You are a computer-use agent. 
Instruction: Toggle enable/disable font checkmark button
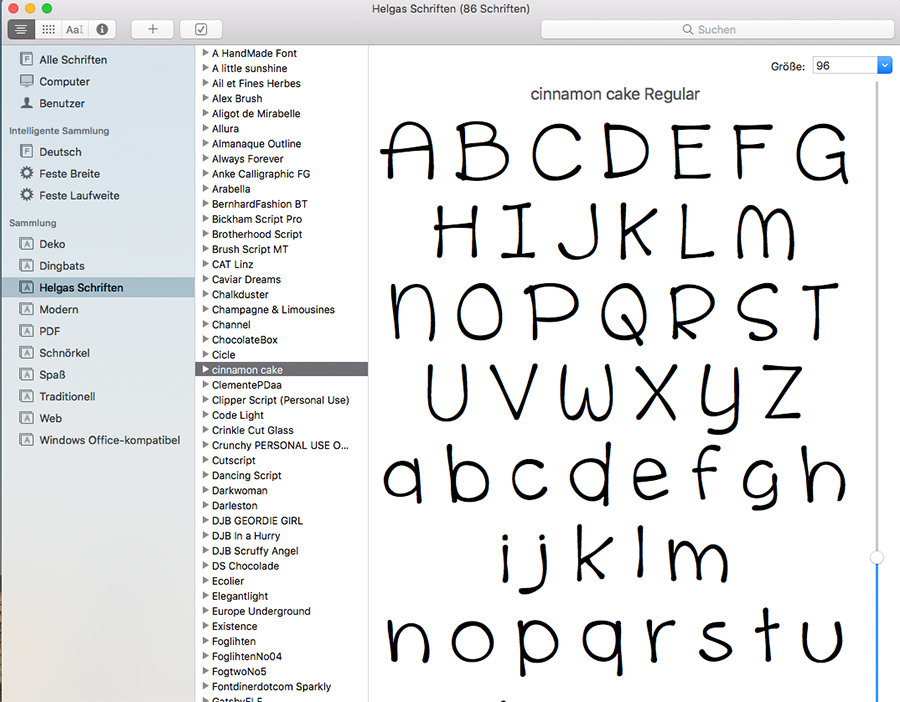pos(201,30)
